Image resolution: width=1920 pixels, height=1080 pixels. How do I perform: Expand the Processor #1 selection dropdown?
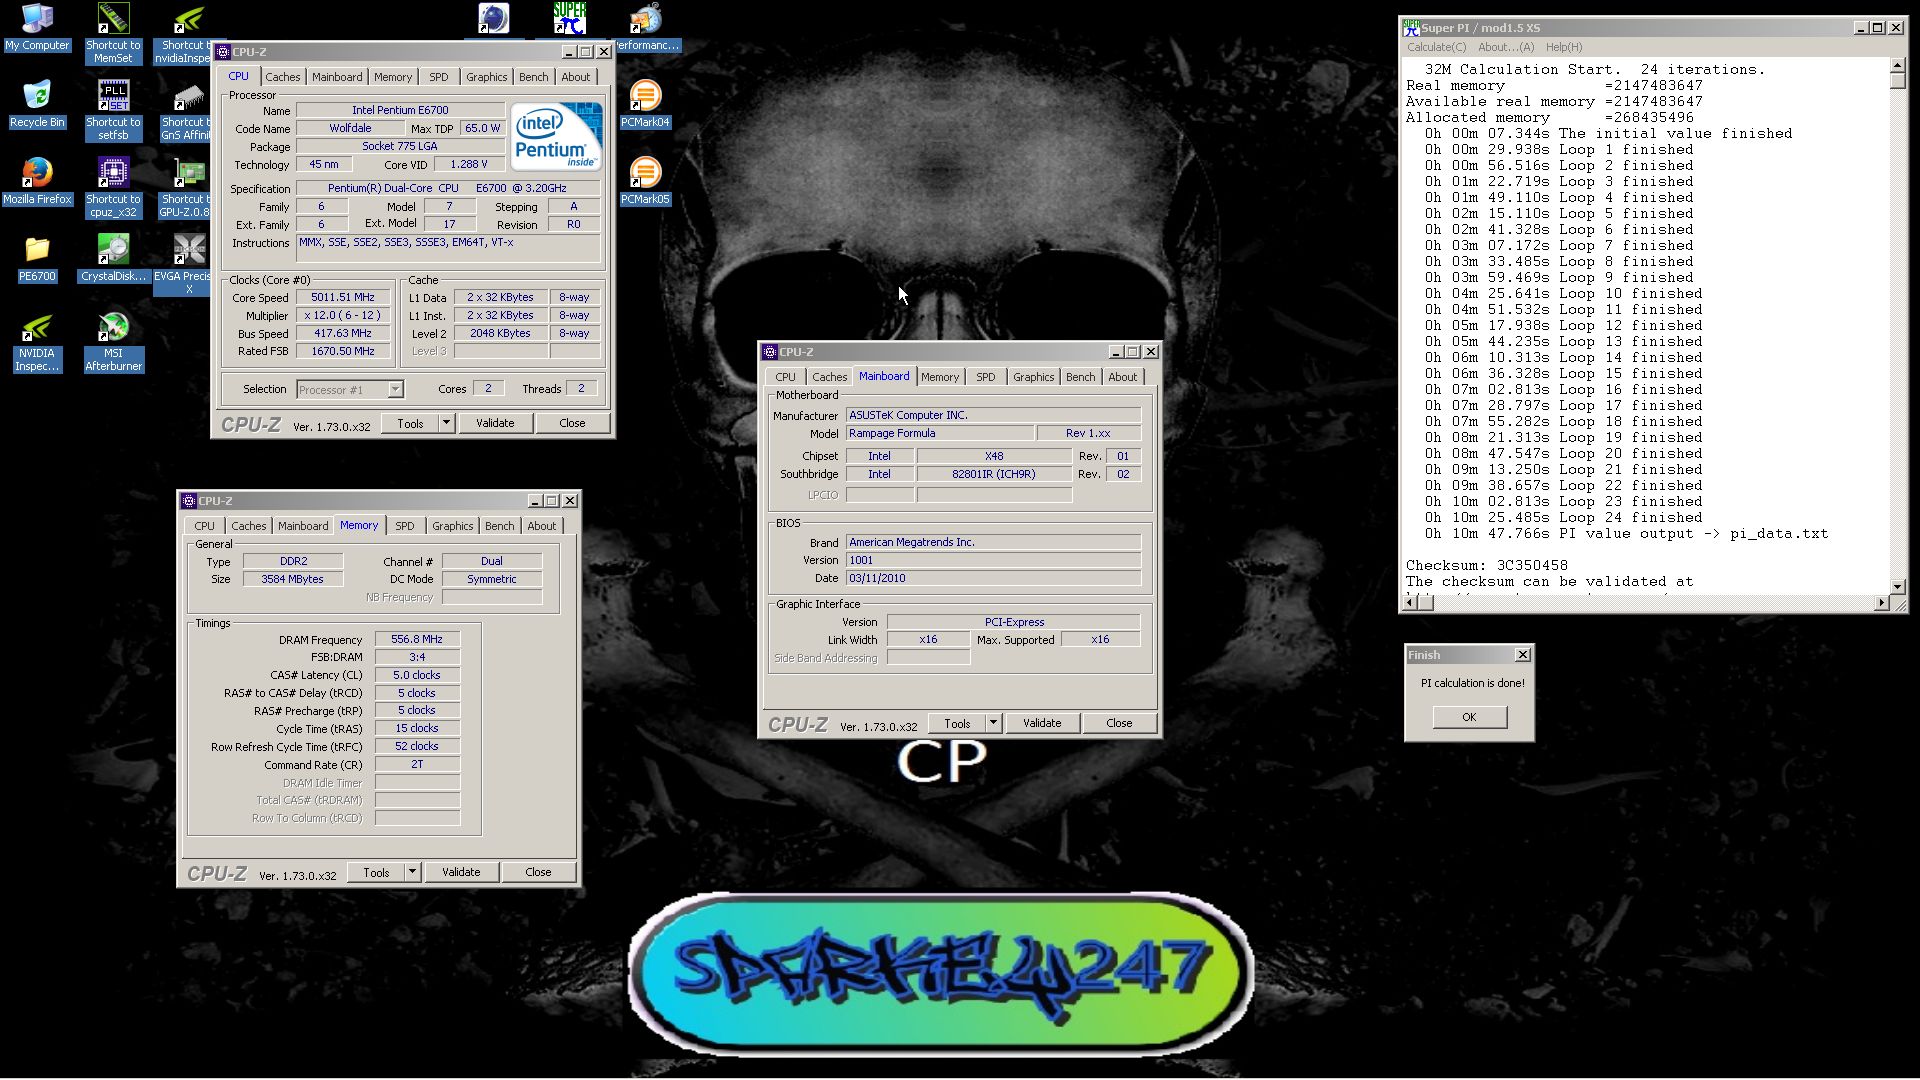coord(395,389)
